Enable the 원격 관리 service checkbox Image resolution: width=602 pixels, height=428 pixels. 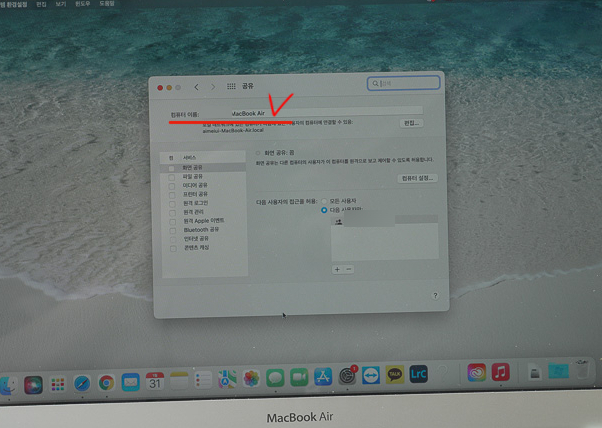tap(172, 213)
